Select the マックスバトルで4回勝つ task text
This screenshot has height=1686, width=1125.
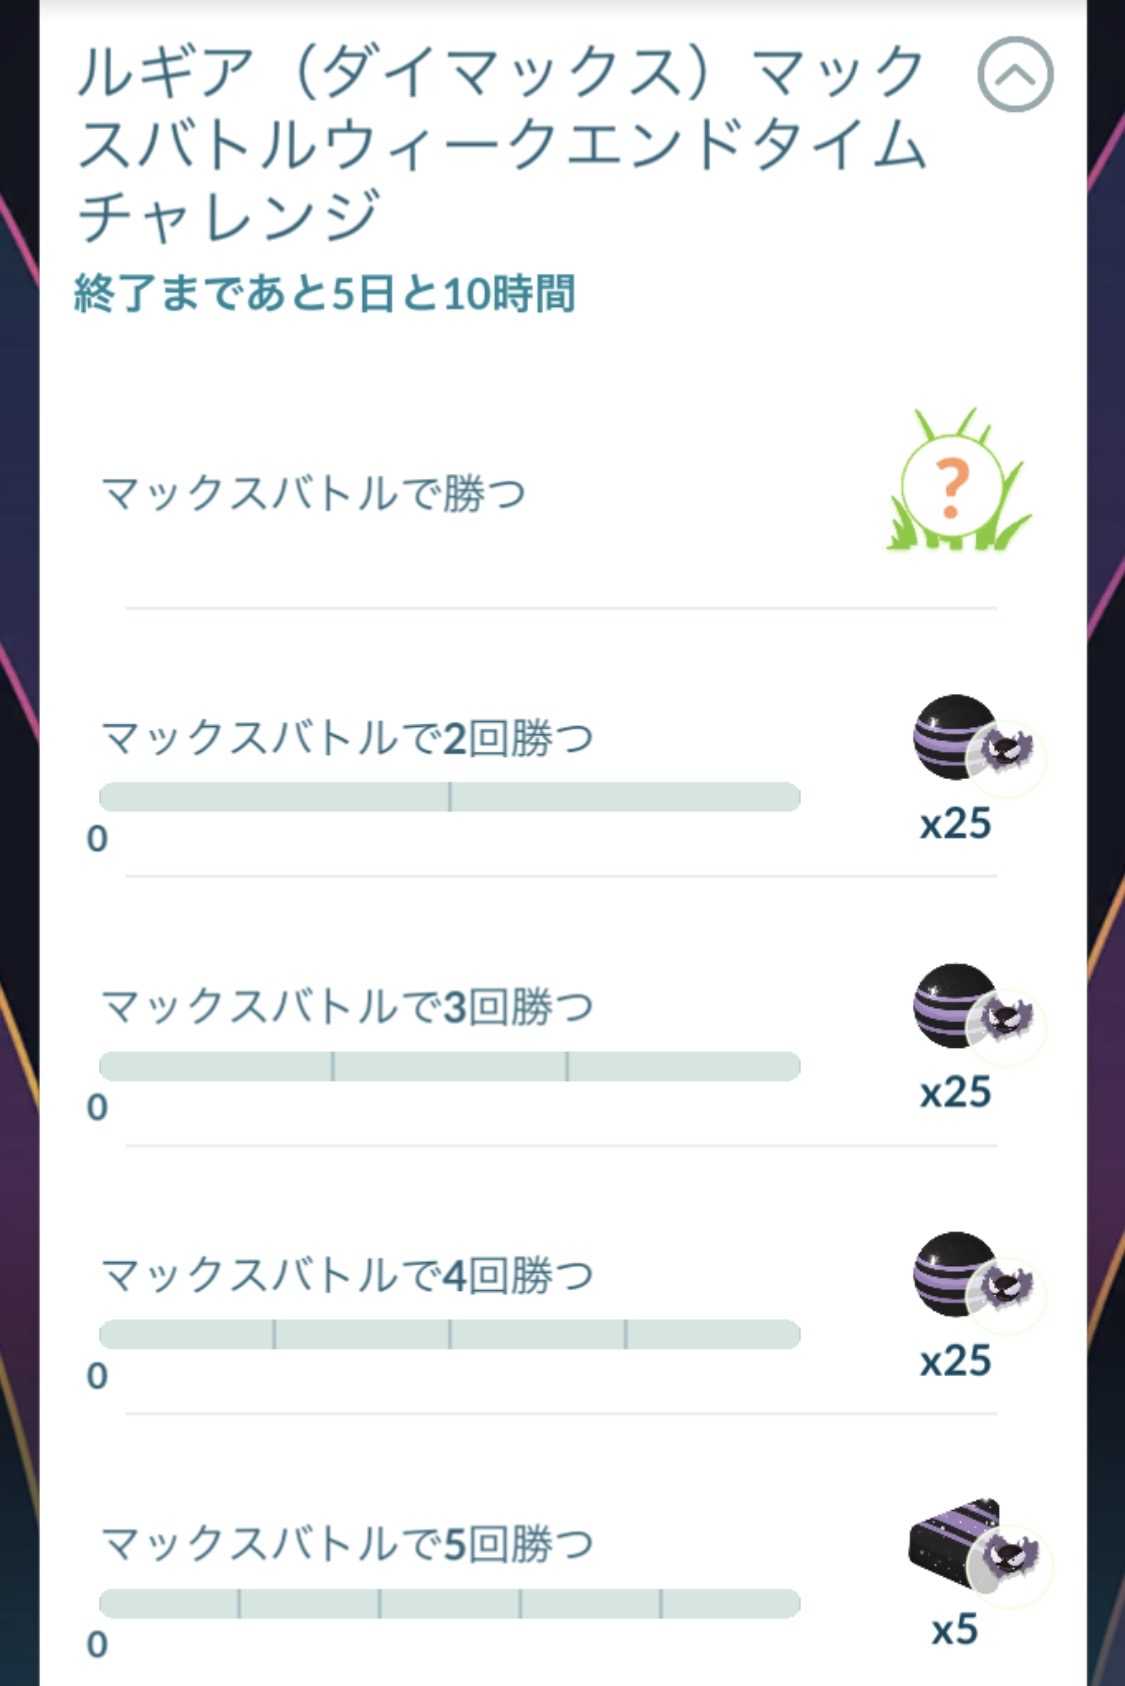pos(347,1275)
